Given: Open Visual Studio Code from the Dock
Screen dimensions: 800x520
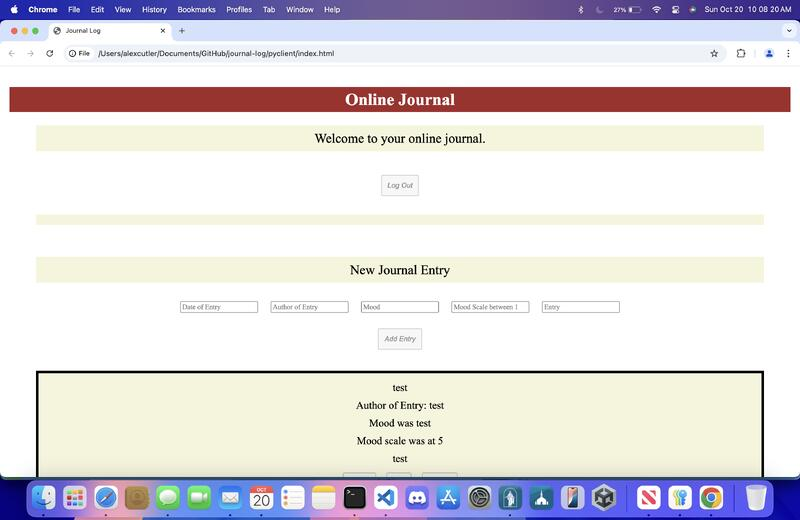Looking at the screenshot, I should click(386, 498).
